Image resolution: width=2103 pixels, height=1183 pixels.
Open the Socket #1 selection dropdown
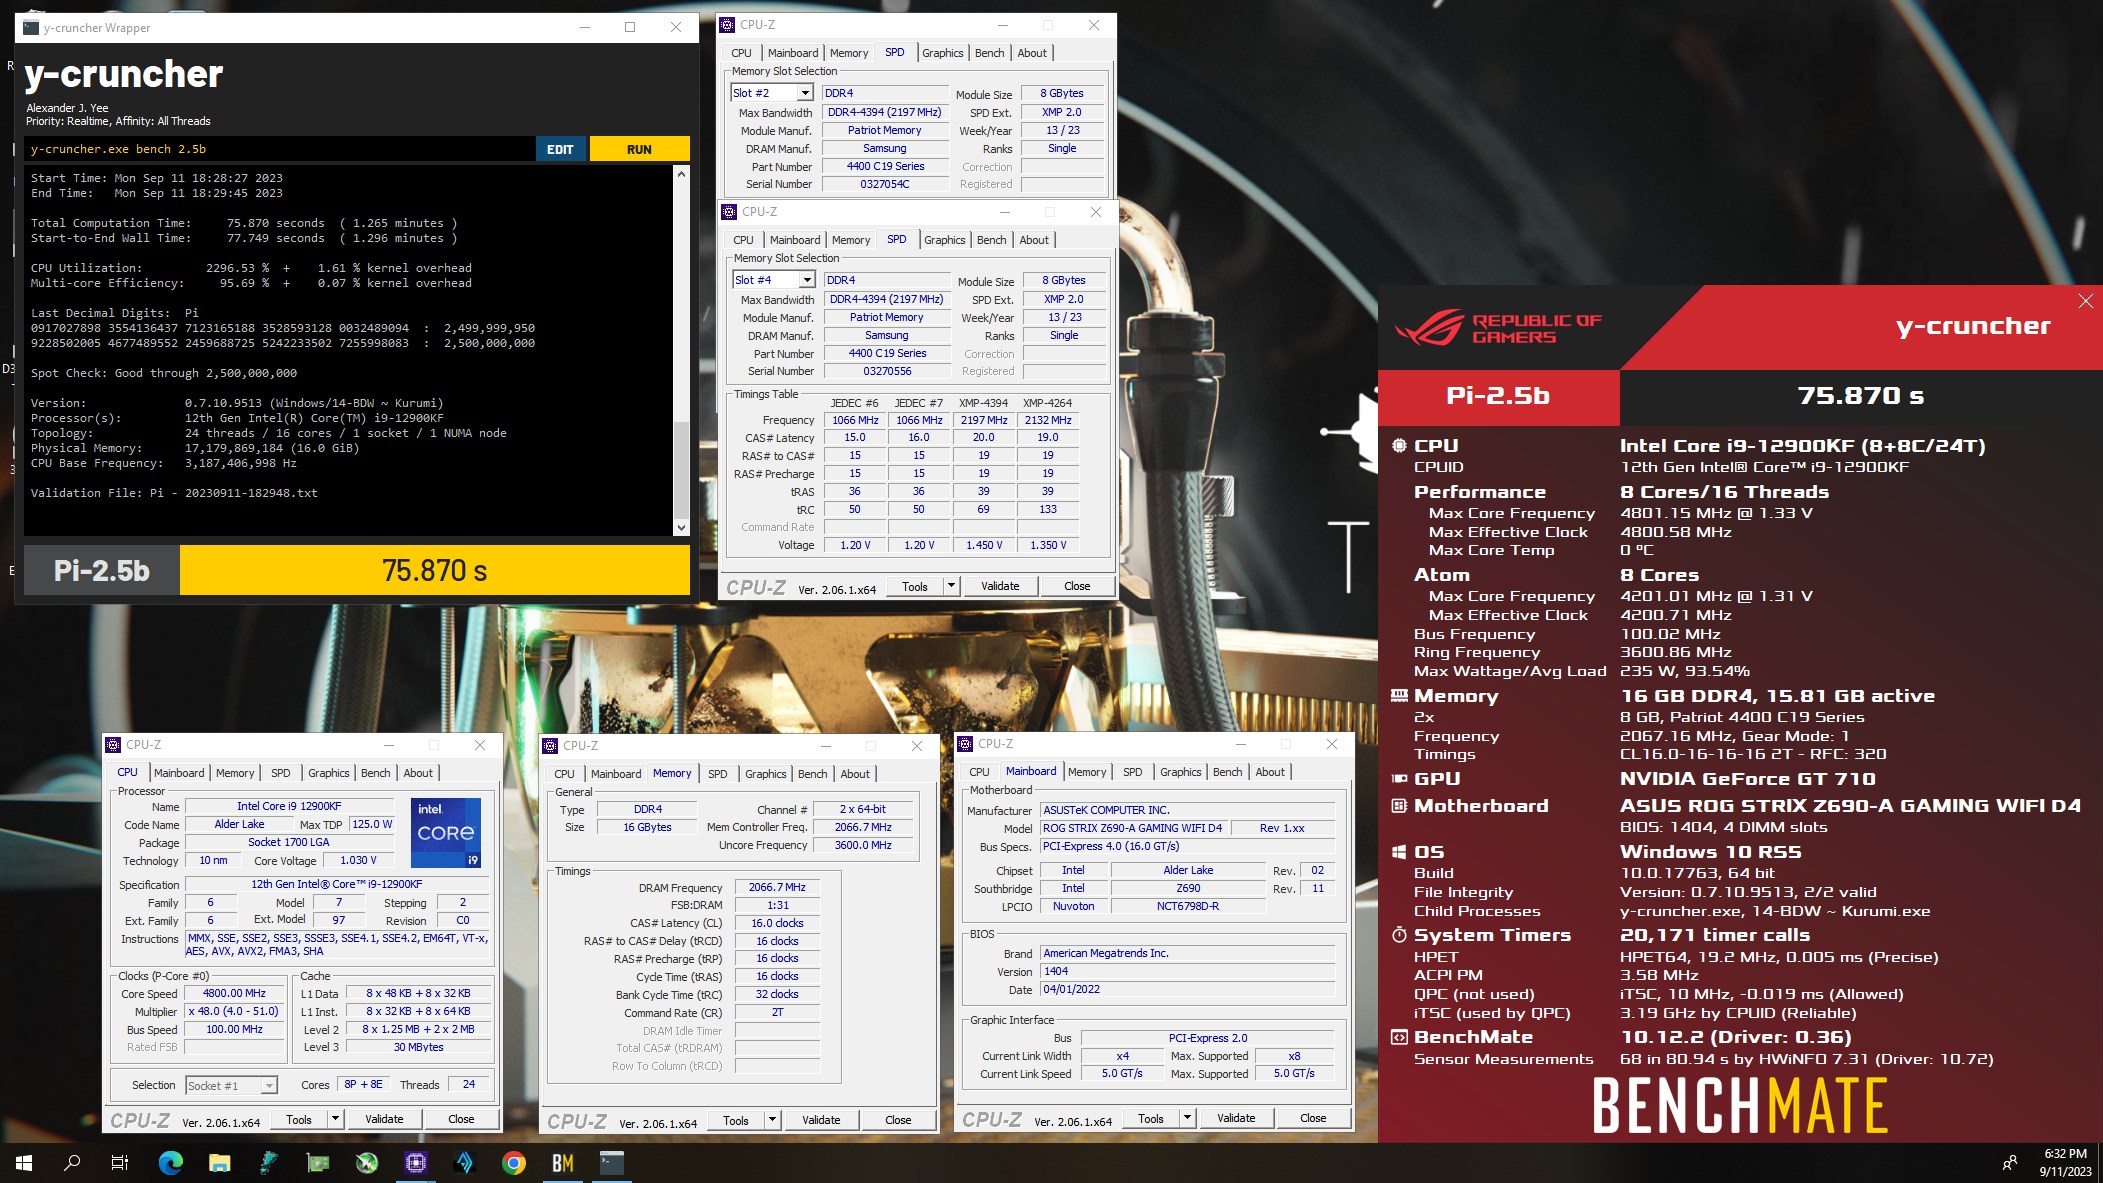click(269, 1086)
